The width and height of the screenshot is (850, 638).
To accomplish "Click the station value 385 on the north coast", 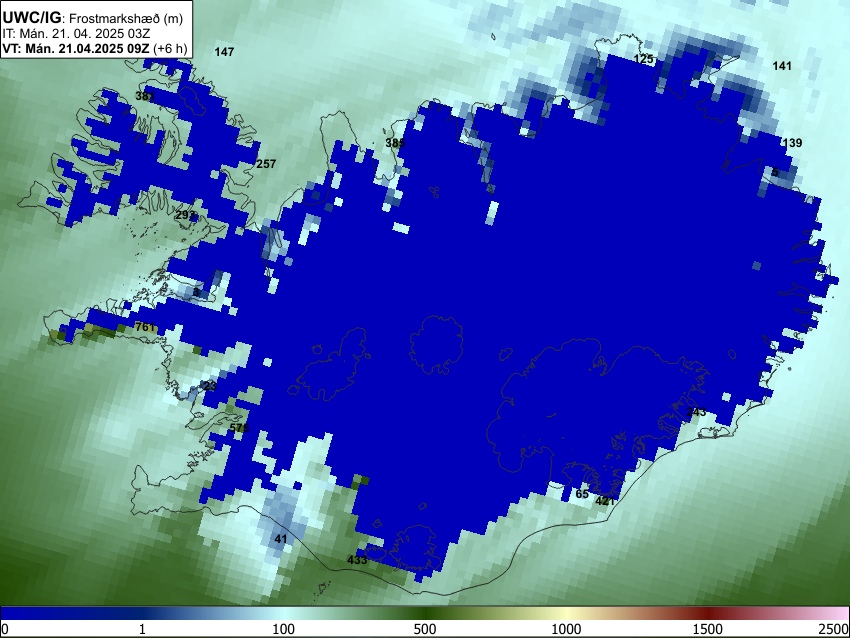I will [395, 143].
